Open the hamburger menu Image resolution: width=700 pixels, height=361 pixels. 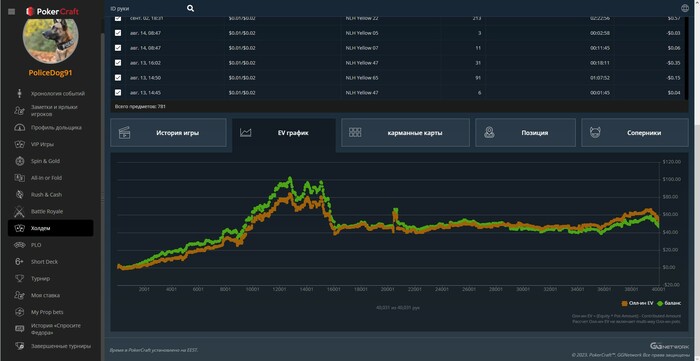pyautogui.click(x=12, y=12)
